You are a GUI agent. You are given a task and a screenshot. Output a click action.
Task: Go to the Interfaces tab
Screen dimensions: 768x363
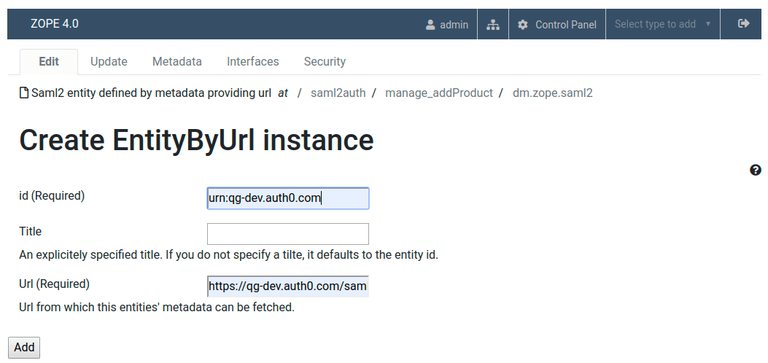[x=253, y=62]
